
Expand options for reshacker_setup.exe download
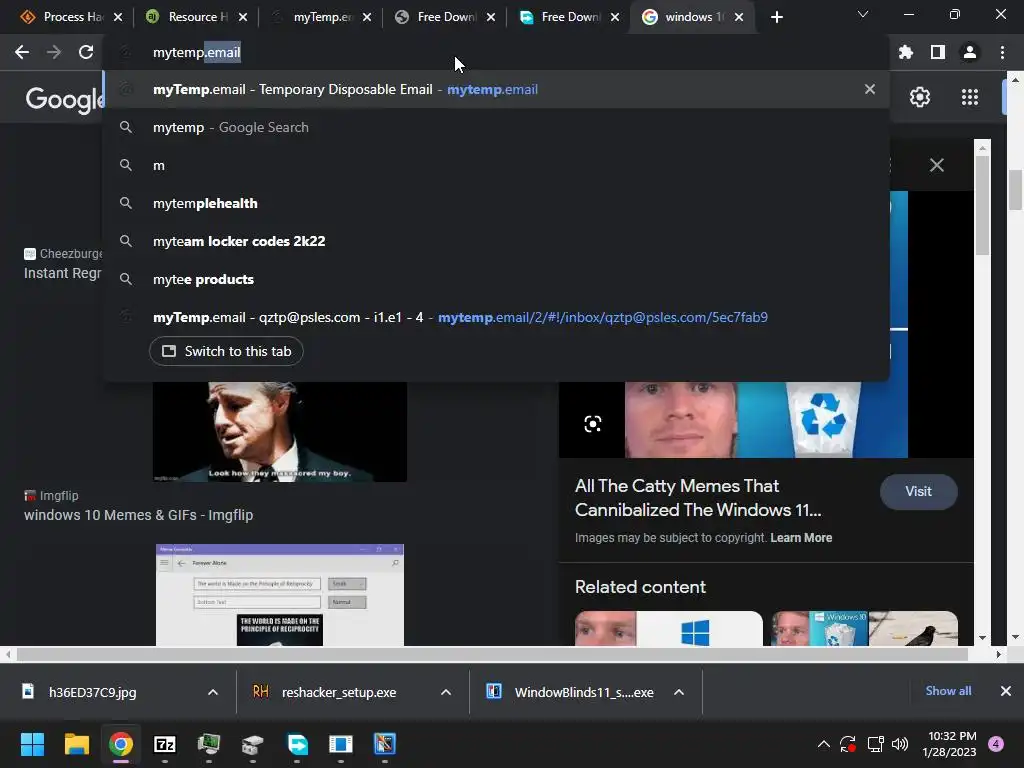[446, 692]
